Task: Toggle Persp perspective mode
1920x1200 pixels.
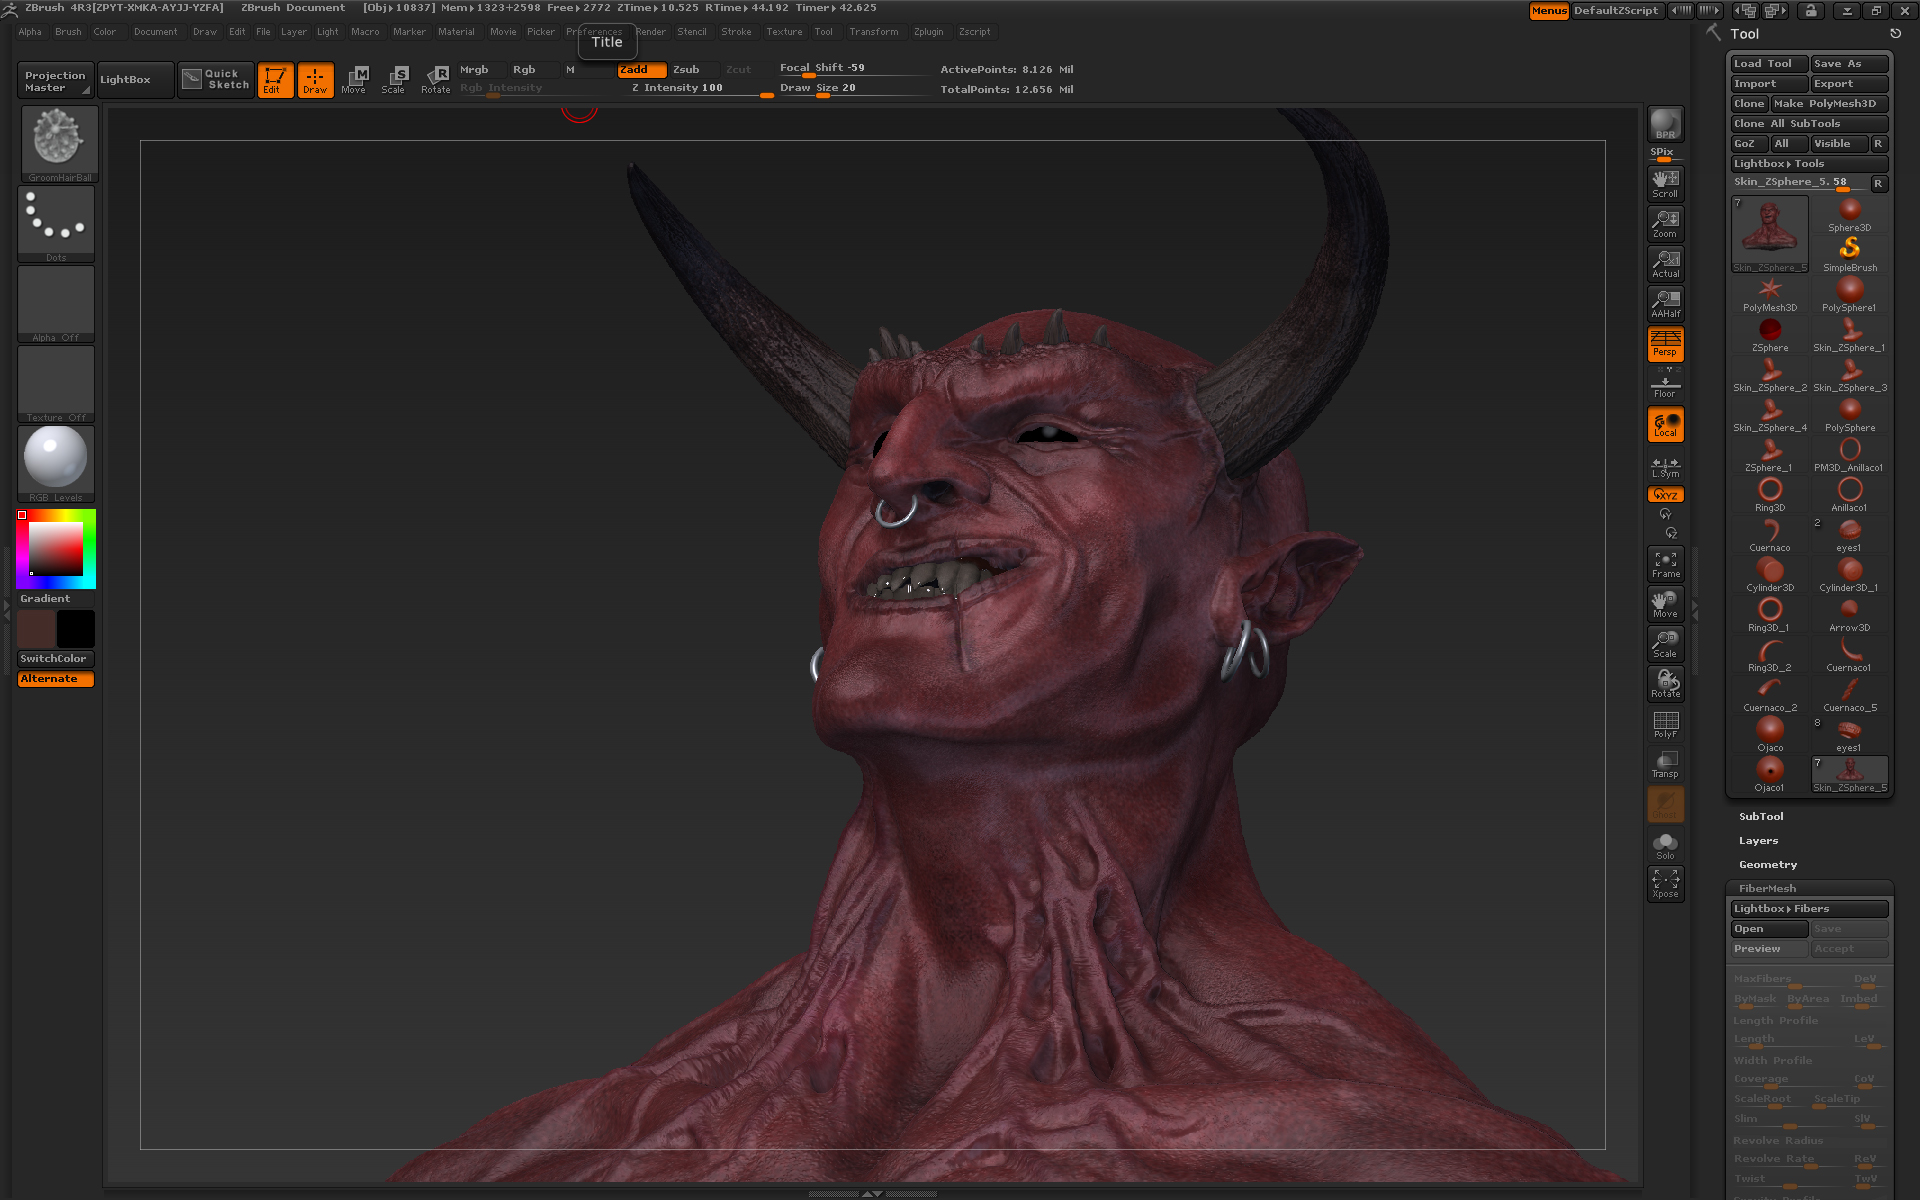Action: 1665,343
